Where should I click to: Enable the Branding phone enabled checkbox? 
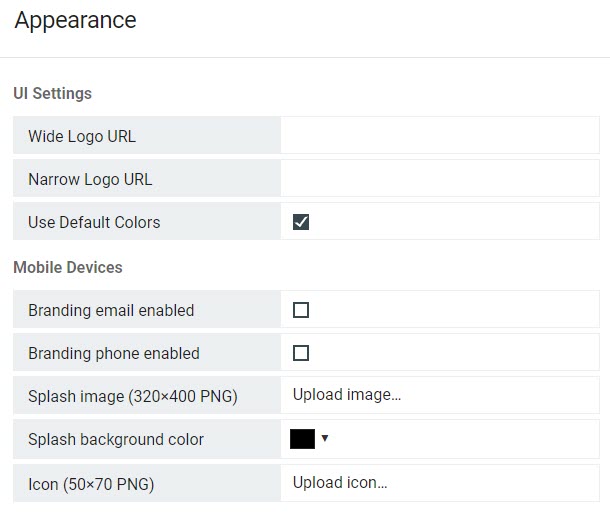[301, 353]
